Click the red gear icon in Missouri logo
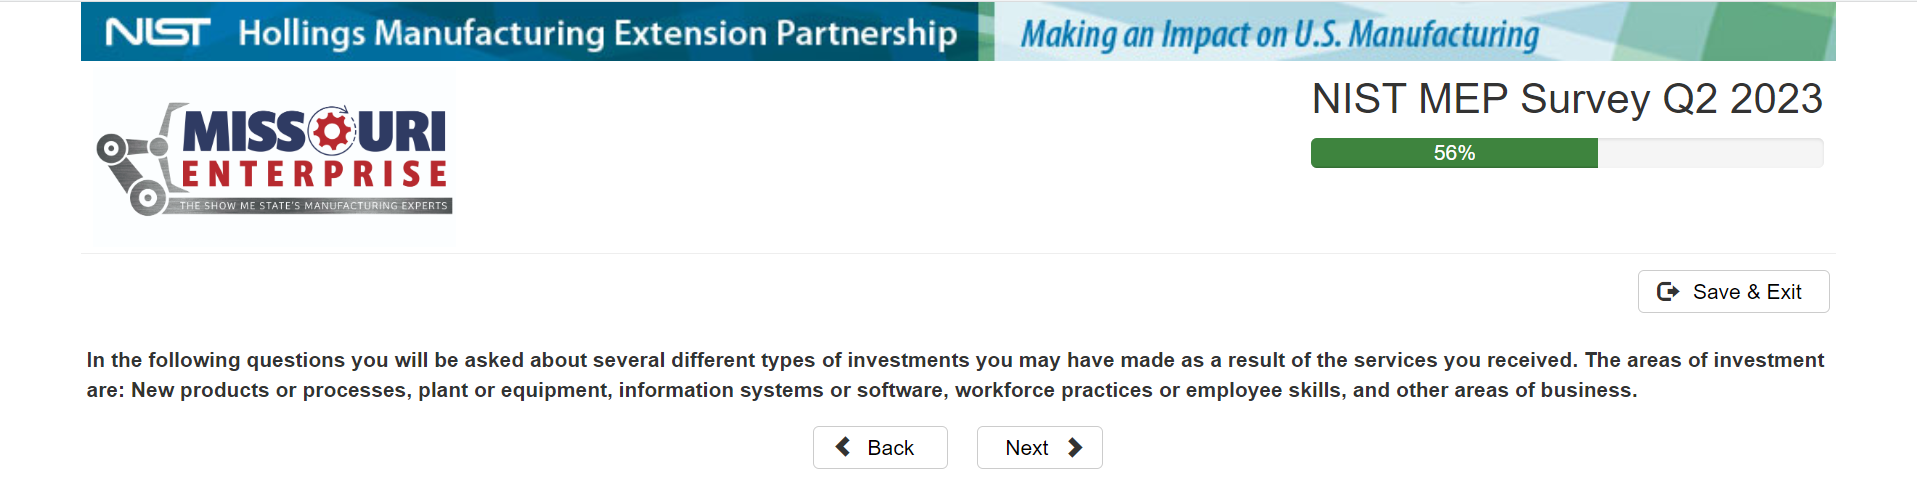 coord(332,131)
